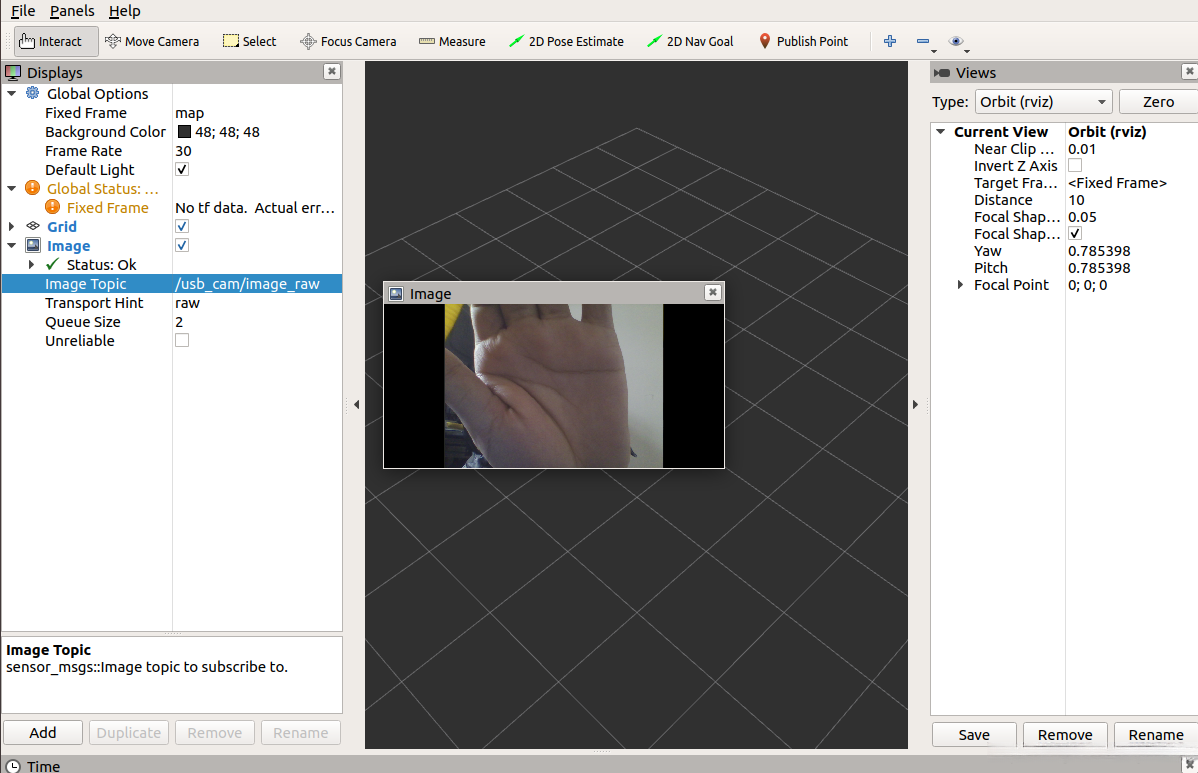Viewport: 1198px width, 773px height.
Task: Open the eye view options icon
Action: click(x=957, y=41)
